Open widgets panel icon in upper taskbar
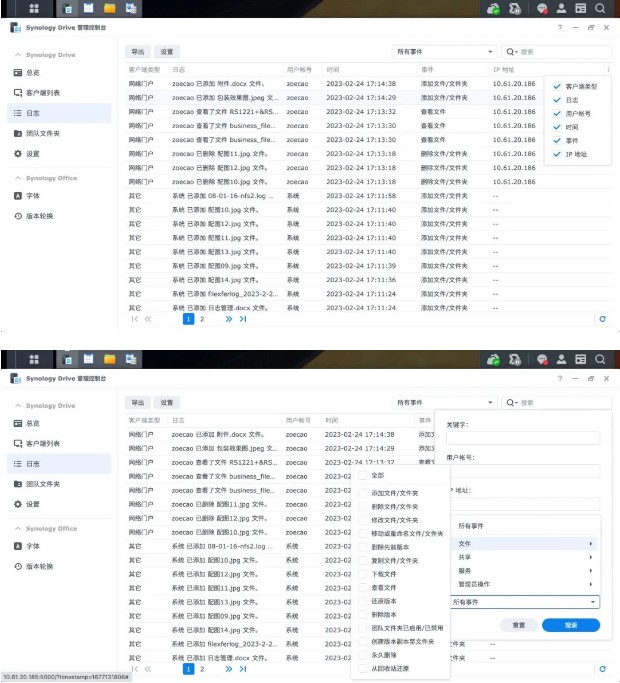The width and height of the screenshot is (620, 683). (x=581, y=8)
